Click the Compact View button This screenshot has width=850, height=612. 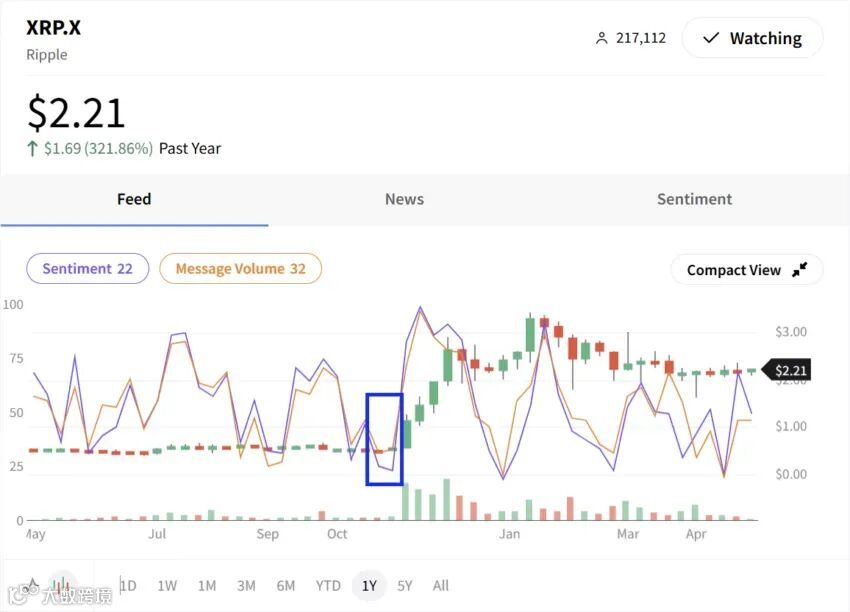tap(746, 270)
